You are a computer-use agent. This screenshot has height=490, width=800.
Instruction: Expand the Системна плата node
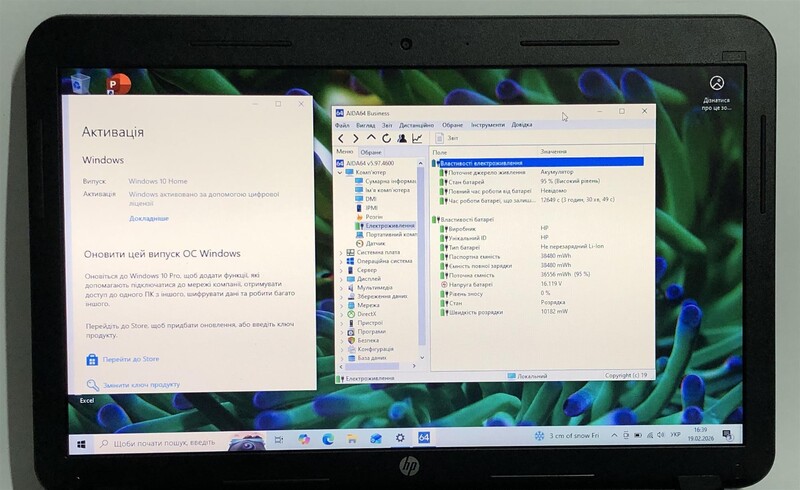click(341, 253)
